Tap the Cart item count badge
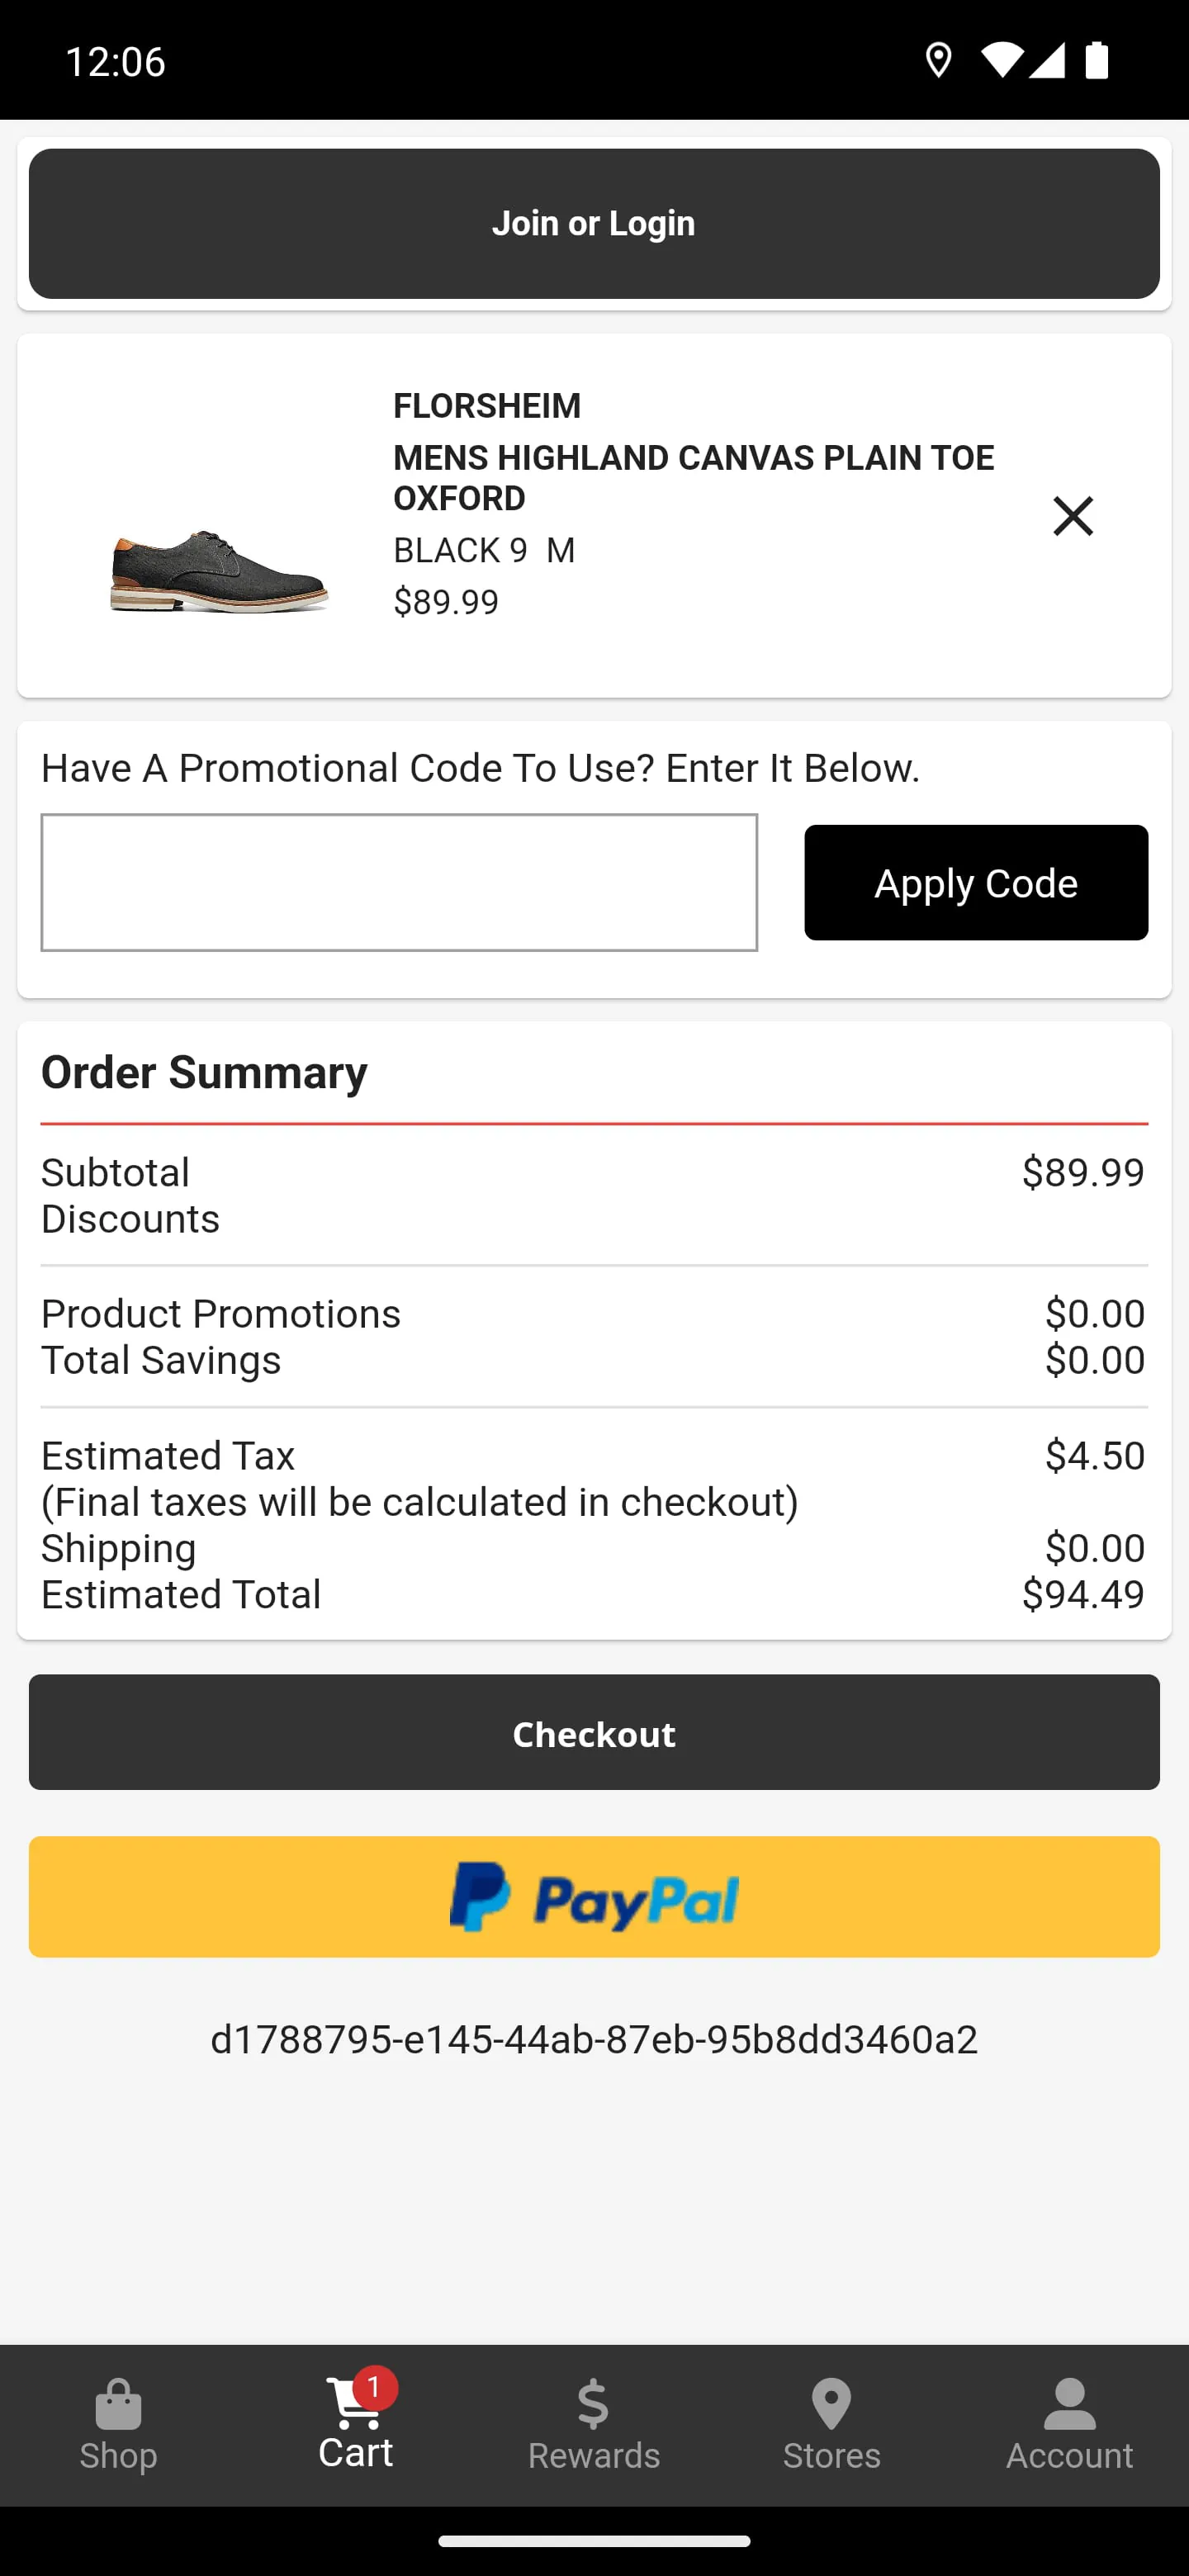This screenshot has width=1189, height=2576. pos(375,2388)
